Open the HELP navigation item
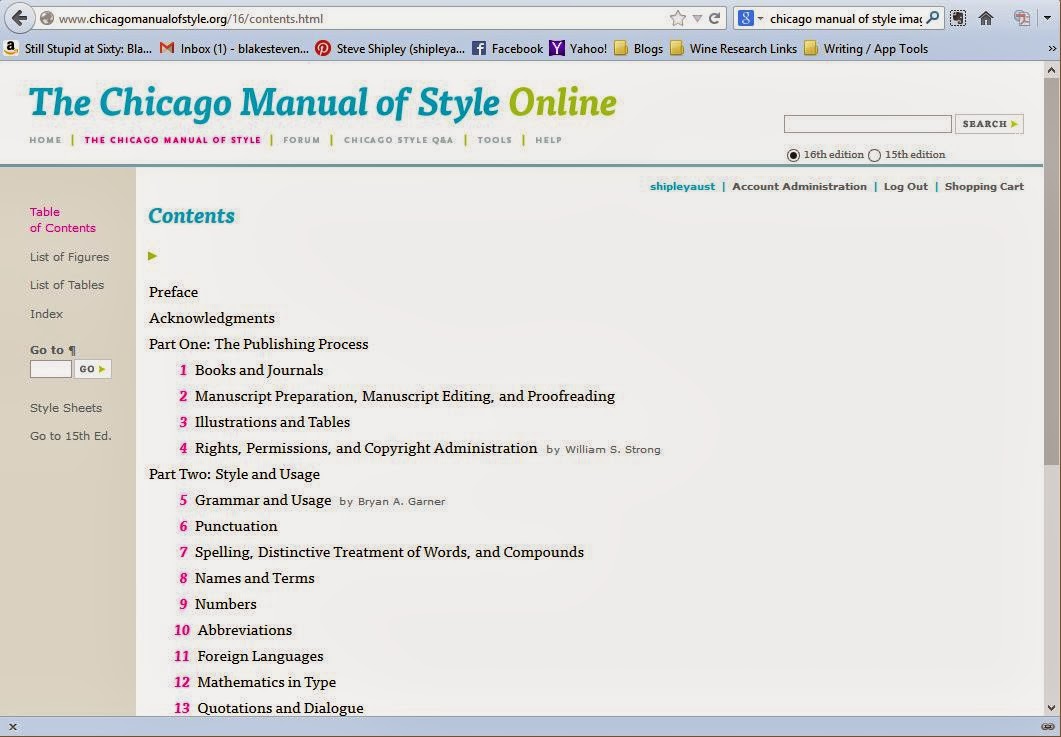This screenshot has width=1061, height=737. click(549, 140)
